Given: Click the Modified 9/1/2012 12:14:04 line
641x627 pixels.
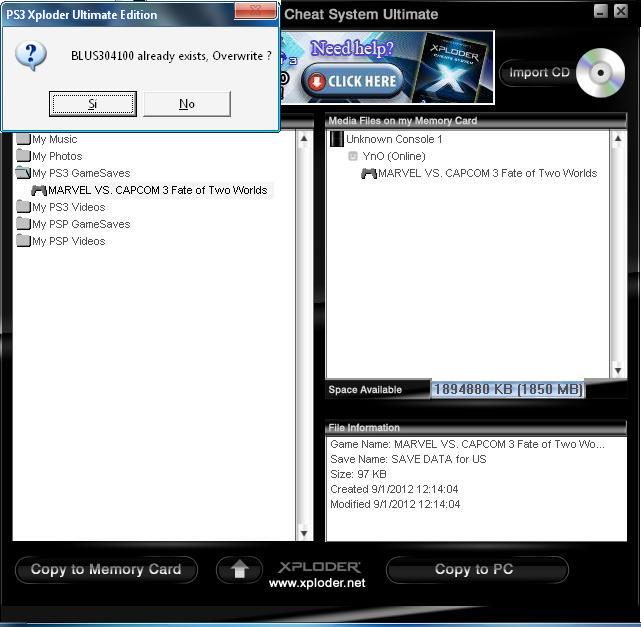Looking at the screenshot, I should [395, 504].
